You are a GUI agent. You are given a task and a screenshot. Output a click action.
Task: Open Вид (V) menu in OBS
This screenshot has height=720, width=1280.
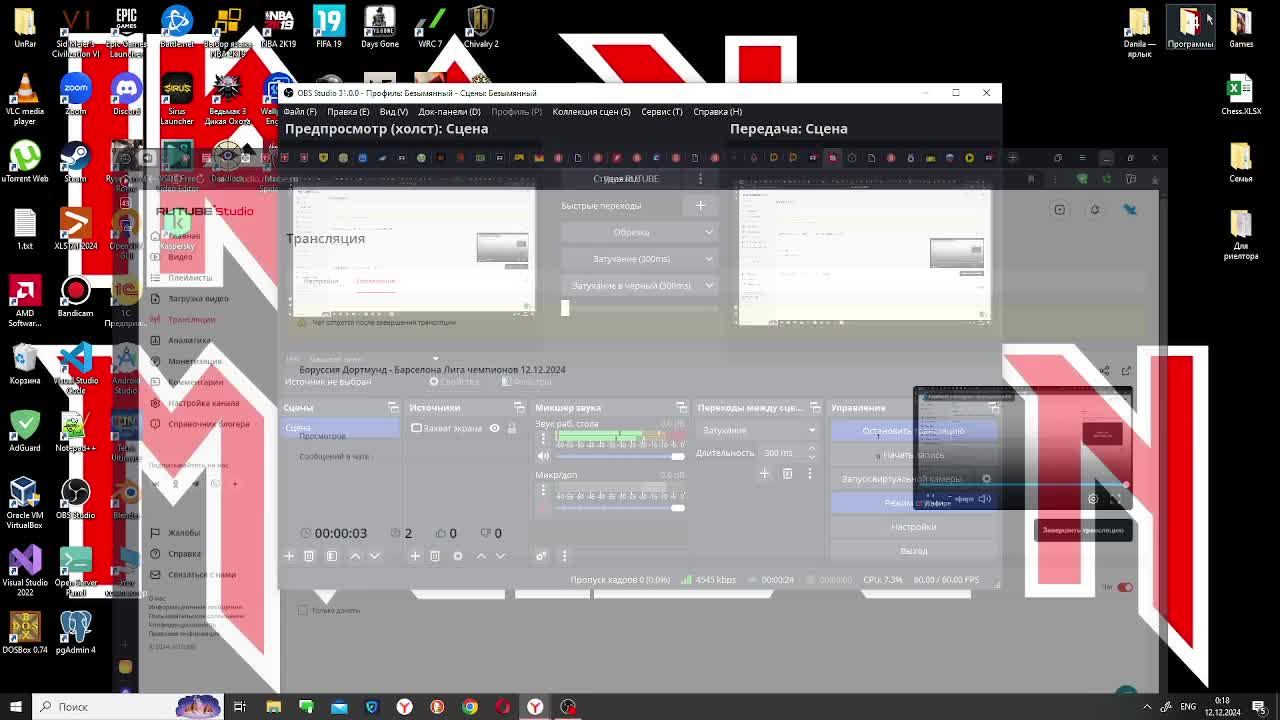tap(393, 112)
